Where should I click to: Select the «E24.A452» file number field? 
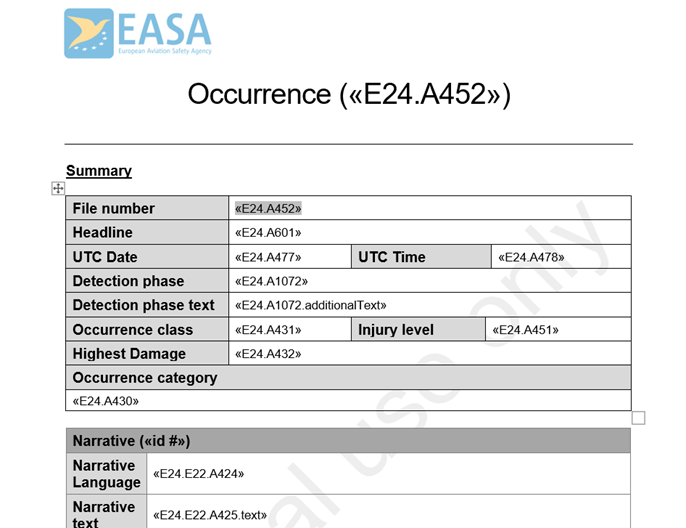(x=268, y=208)
